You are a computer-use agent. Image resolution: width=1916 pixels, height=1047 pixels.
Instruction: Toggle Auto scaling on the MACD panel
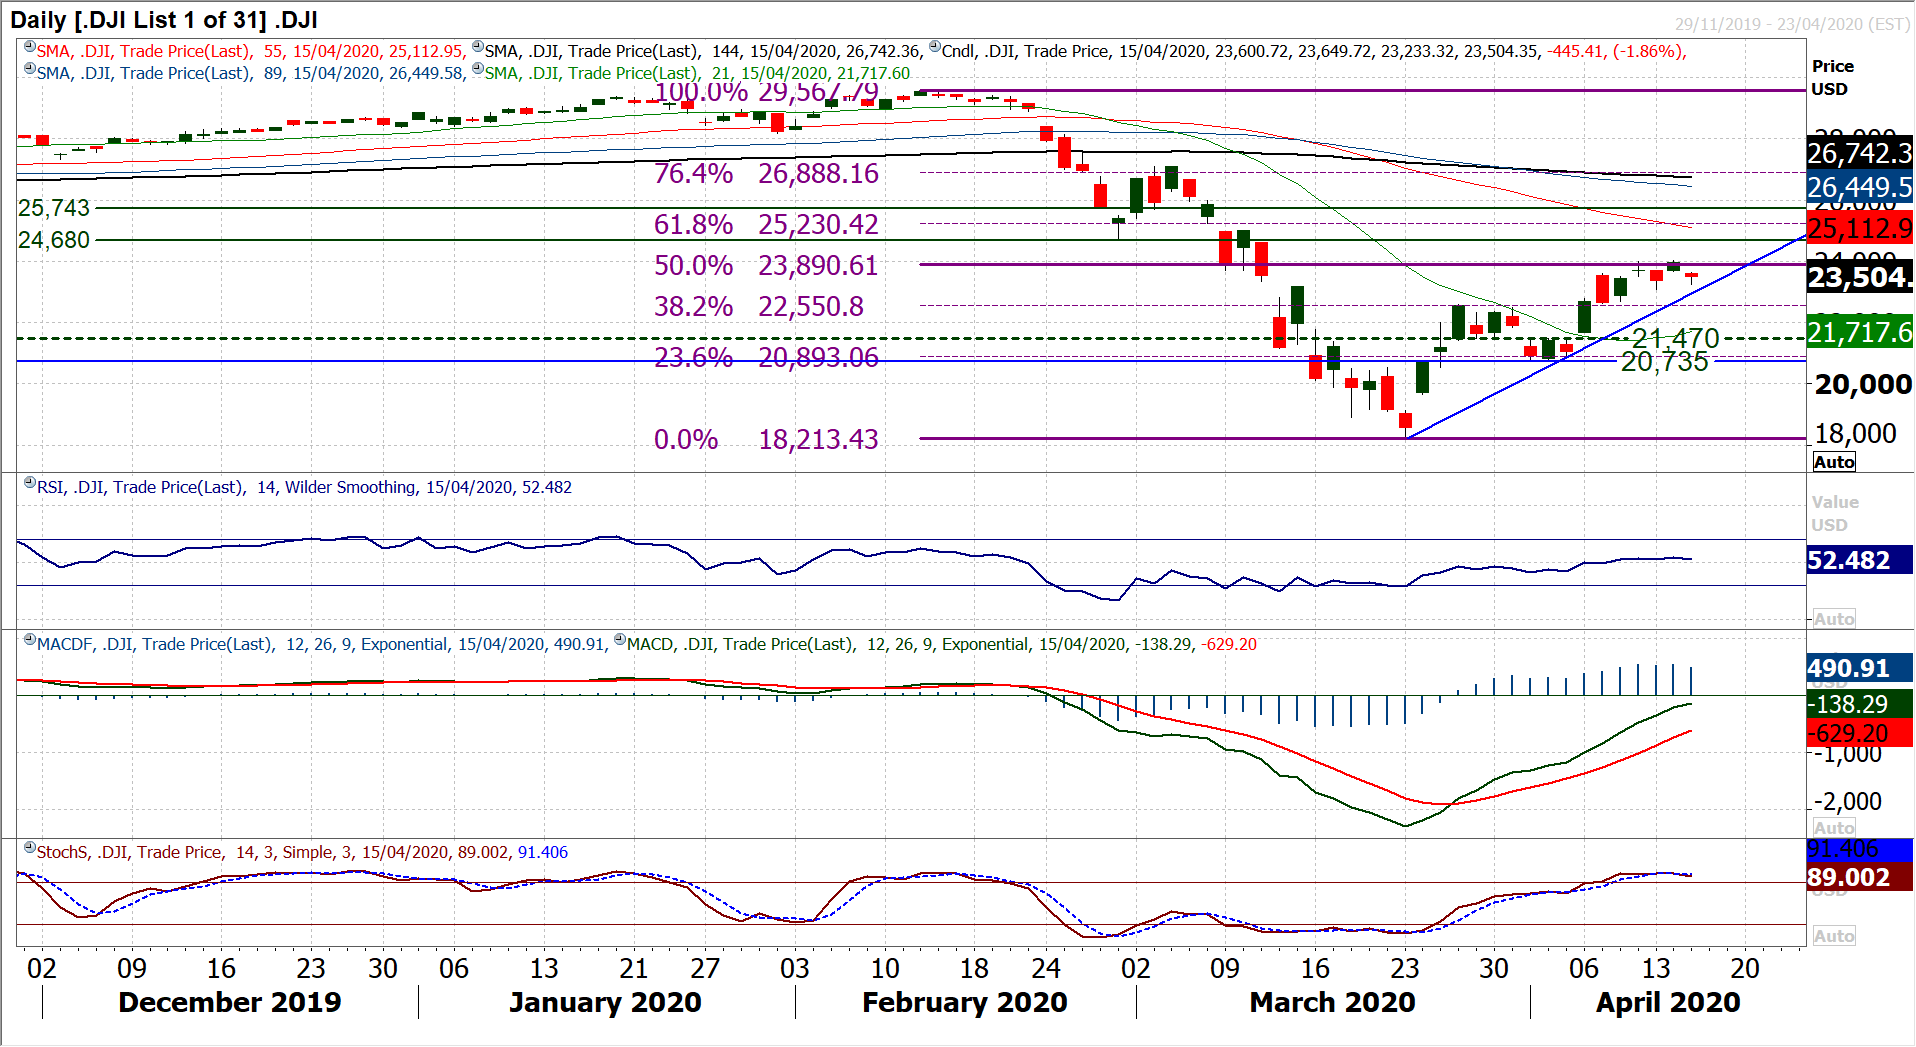point(1834,828)
